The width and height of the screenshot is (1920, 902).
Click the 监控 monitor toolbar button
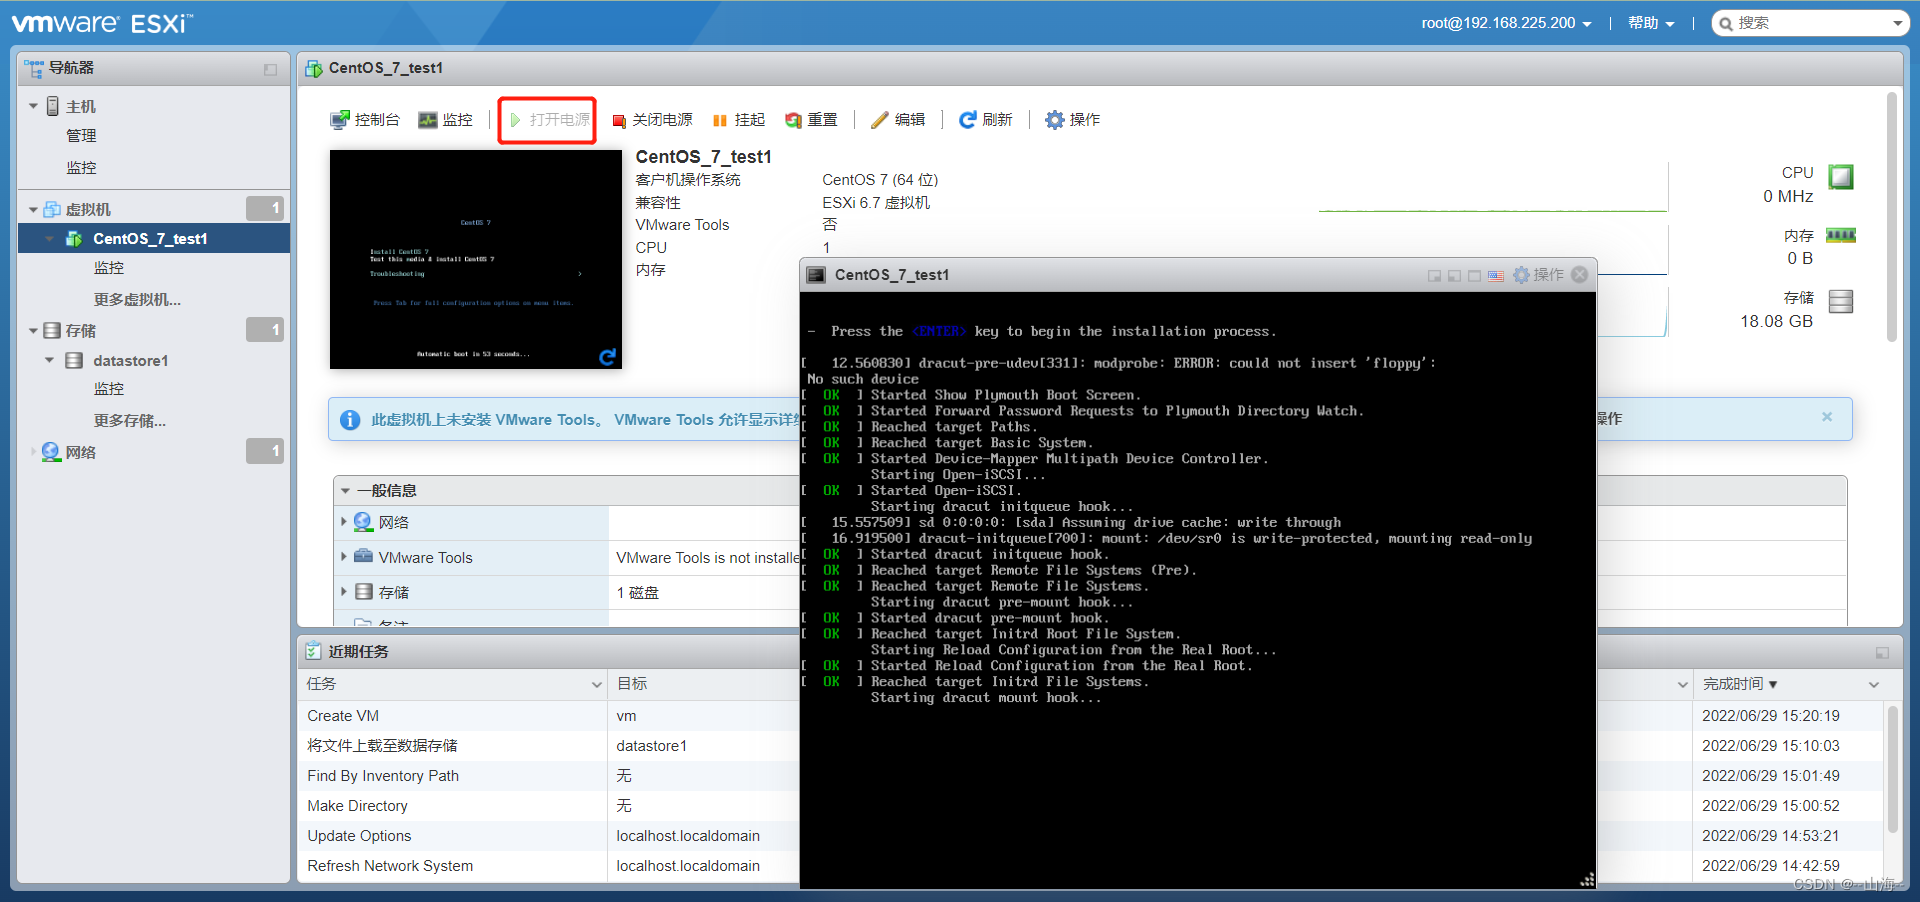pos(446,120)
